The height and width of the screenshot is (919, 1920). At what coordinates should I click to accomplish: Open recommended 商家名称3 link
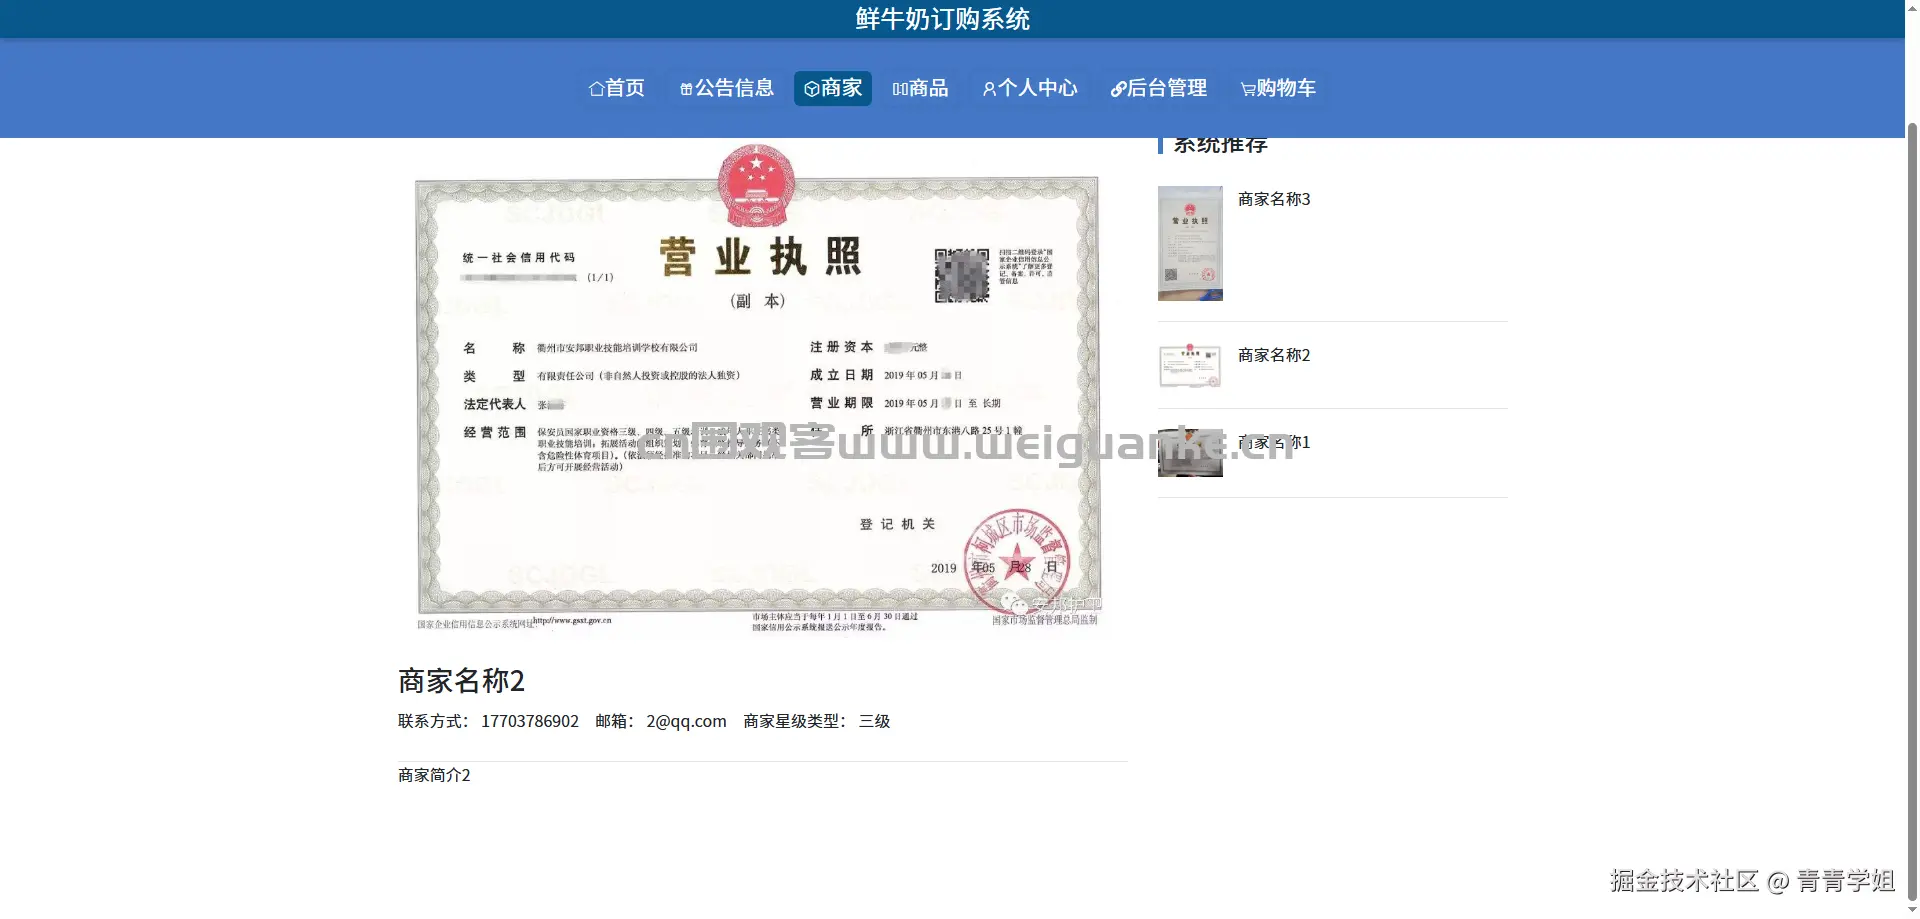click(1274, 199)
